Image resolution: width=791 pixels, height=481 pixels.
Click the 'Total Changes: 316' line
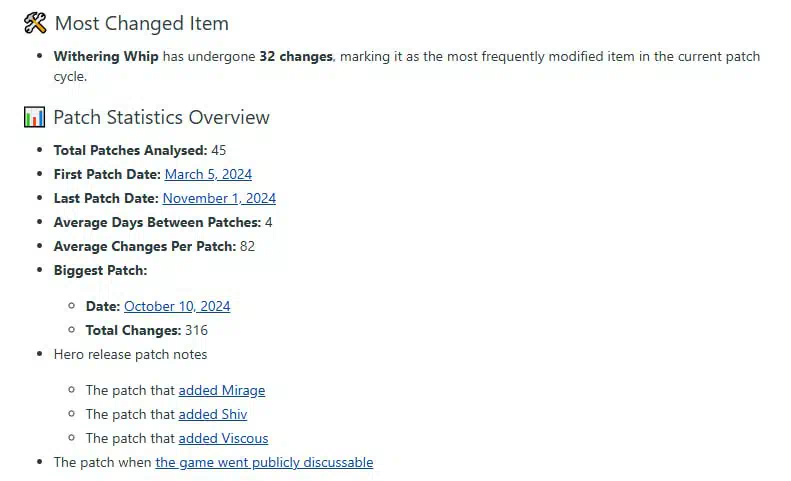point(147,331)
